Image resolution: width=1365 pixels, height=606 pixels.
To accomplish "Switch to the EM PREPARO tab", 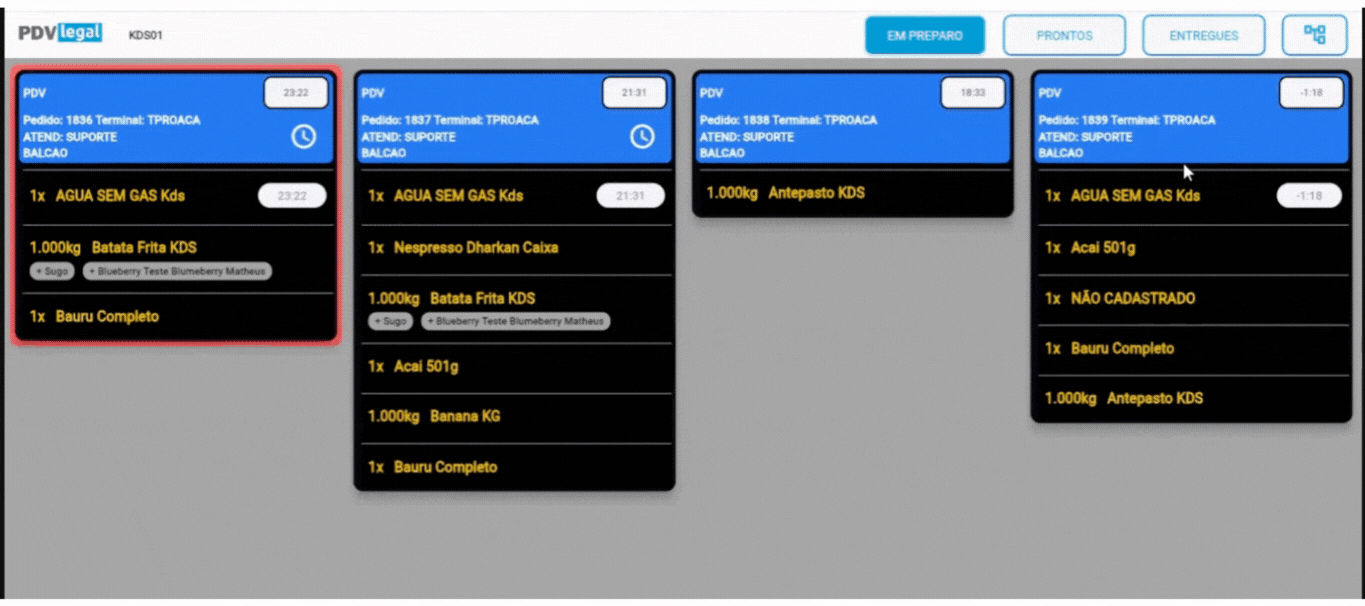I will coord(924,35).
